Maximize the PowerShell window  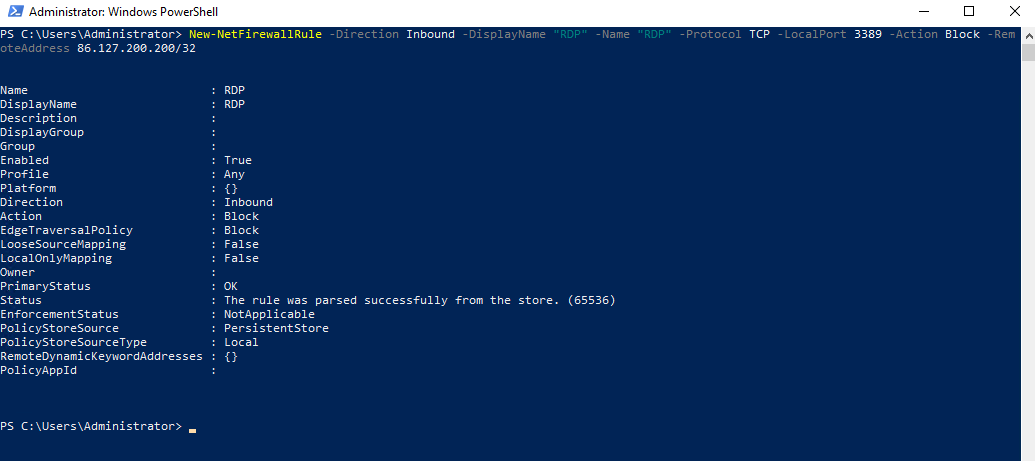click(x=968, y=11)
